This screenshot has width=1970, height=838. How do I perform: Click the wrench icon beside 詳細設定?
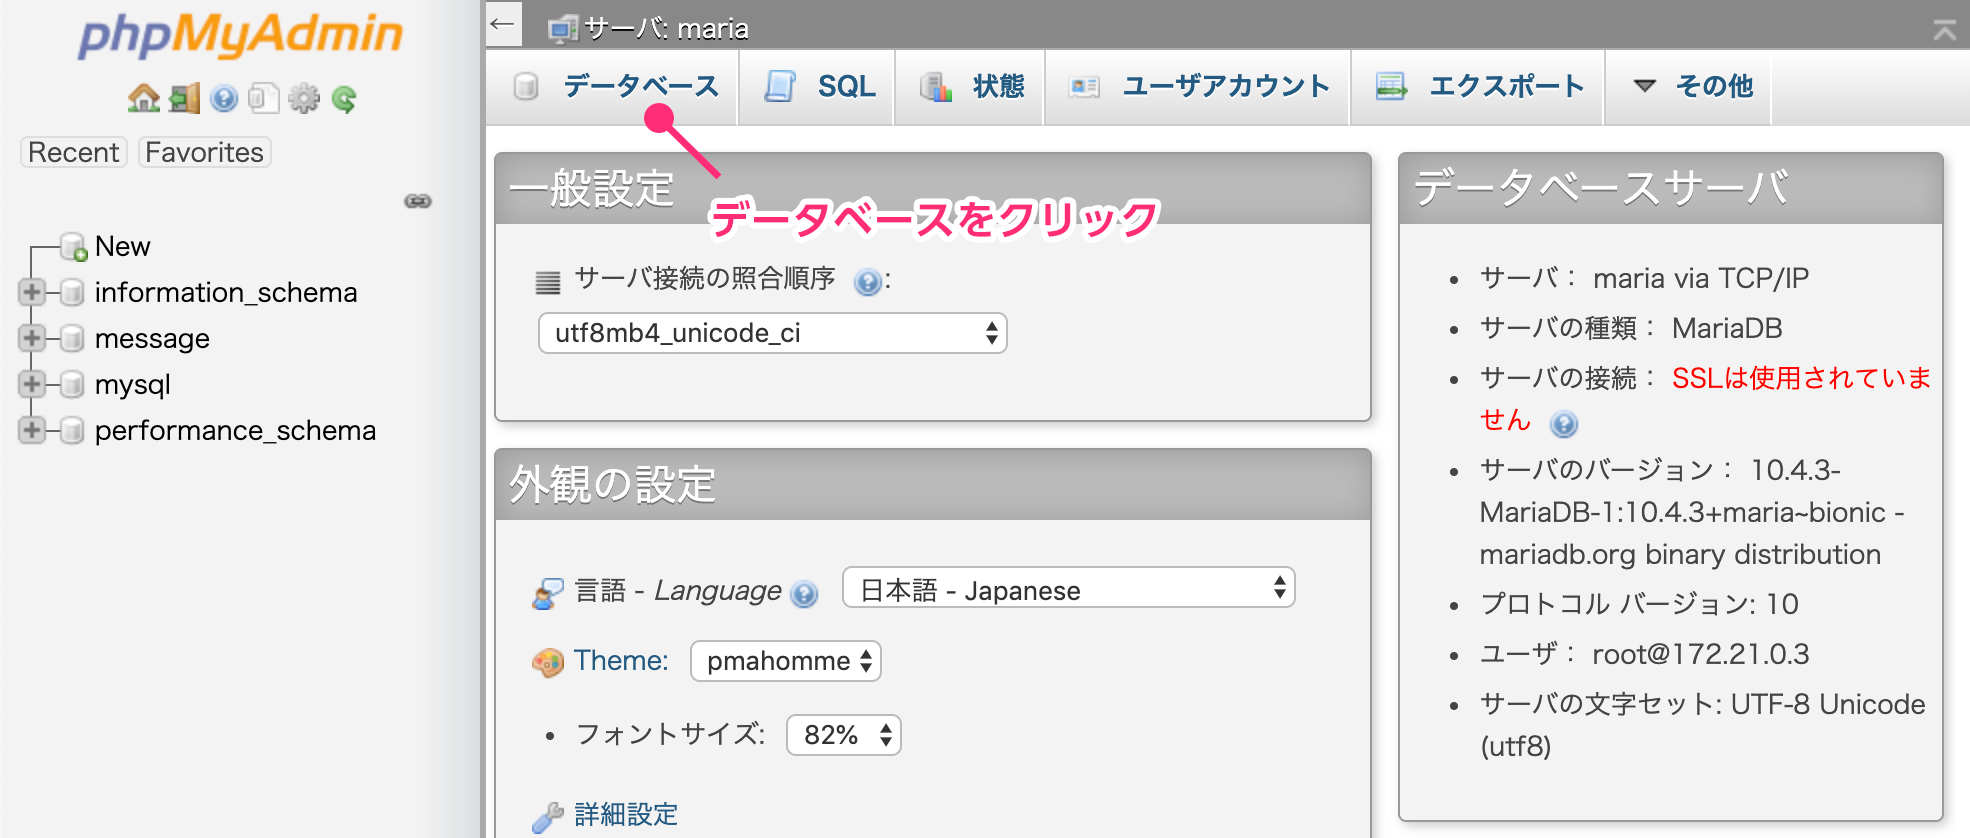point(547,817)
